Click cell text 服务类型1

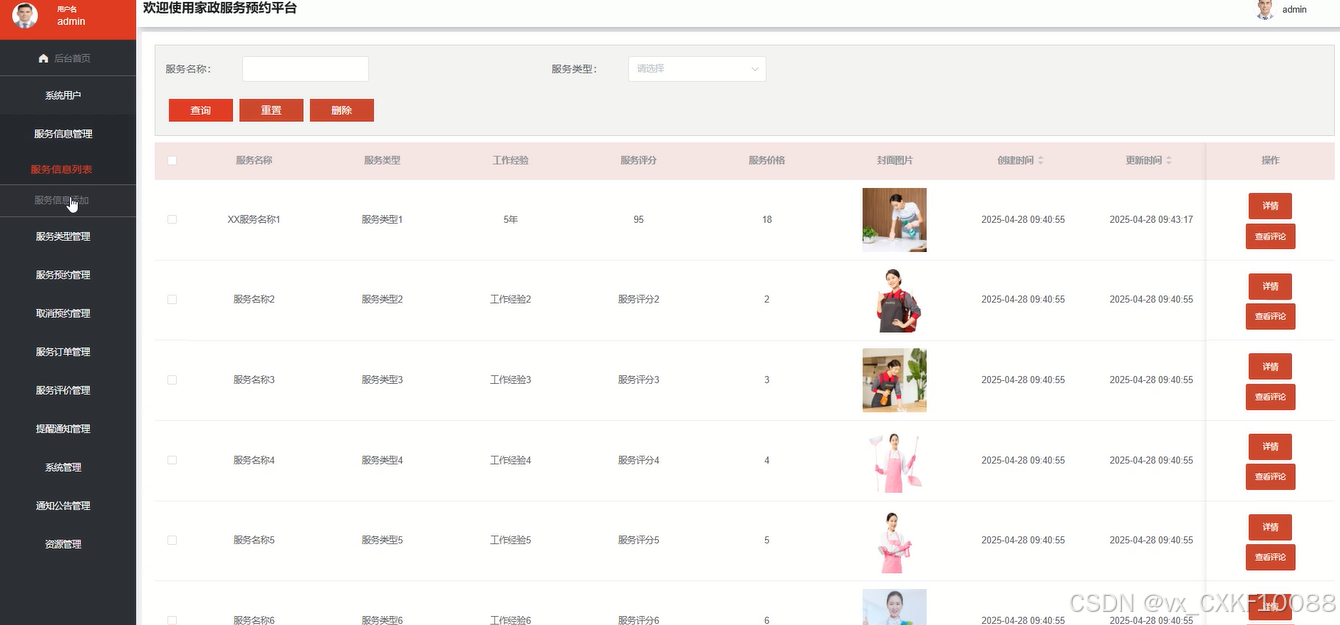point(382,219)
